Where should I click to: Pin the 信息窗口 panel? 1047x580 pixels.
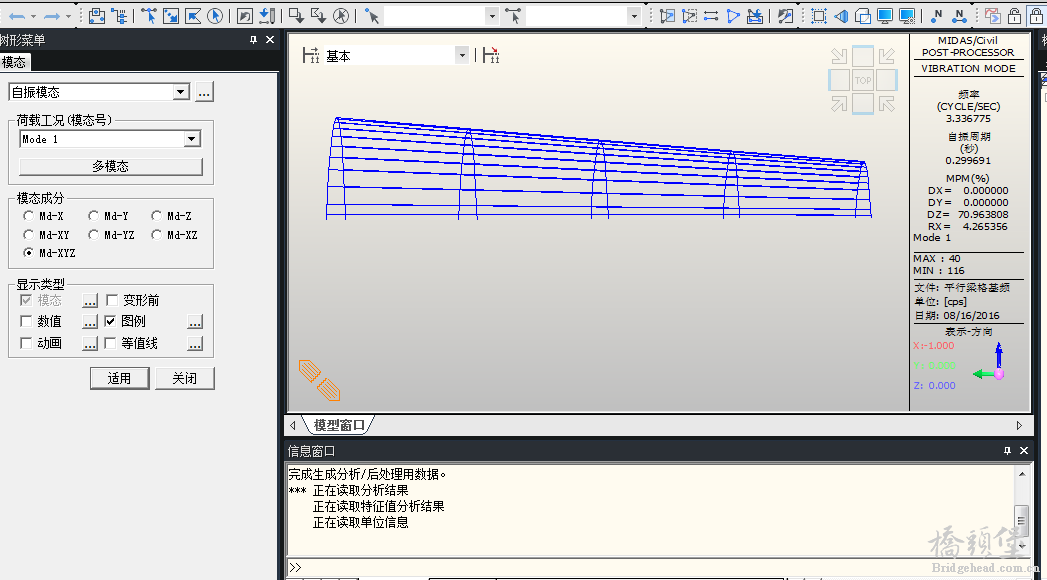coord(1007,451)
